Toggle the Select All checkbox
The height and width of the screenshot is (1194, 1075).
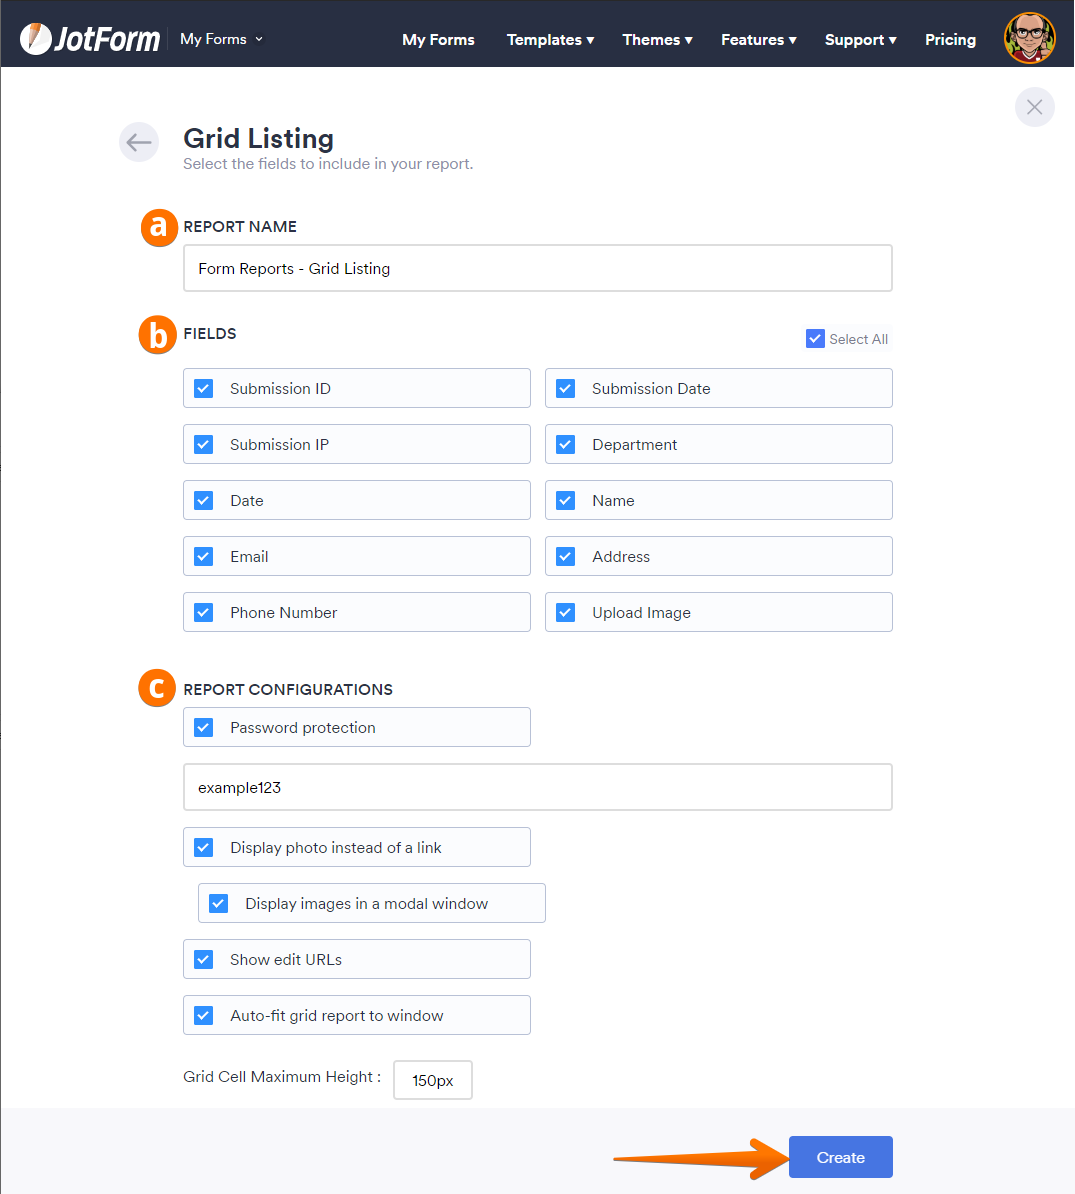tap(815, 339)
